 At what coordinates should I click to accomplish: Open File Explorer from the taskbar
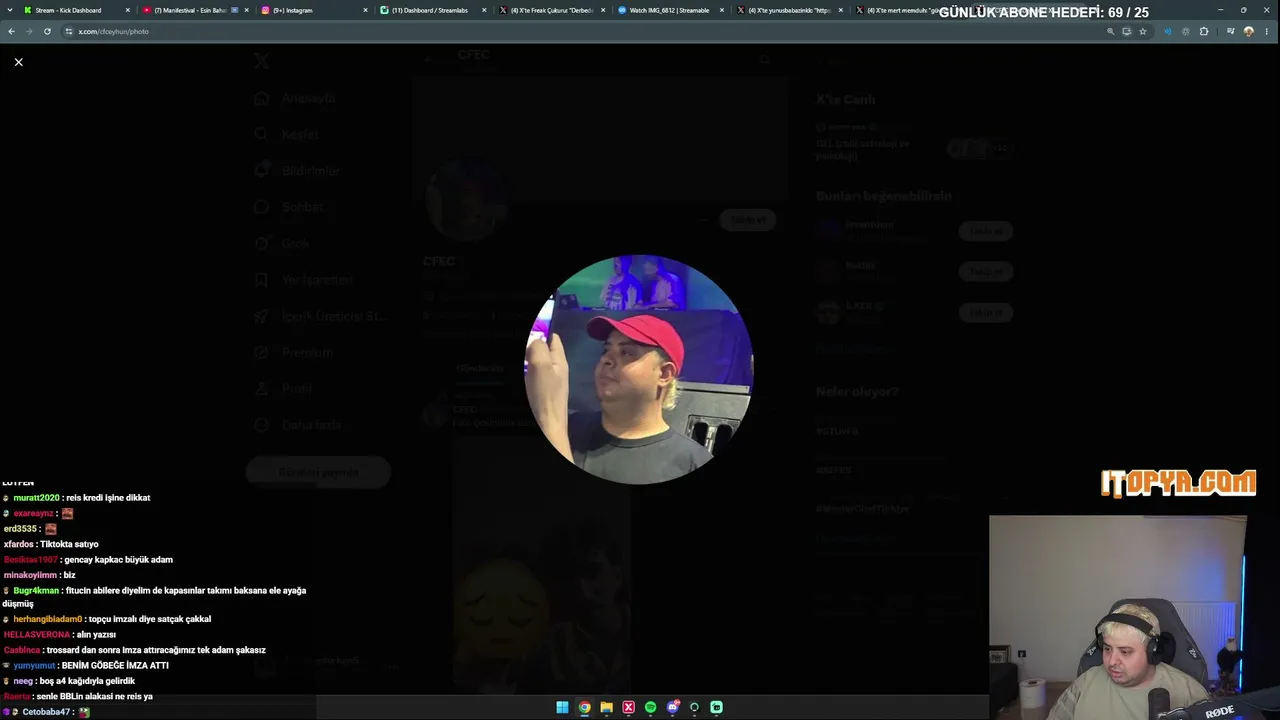coord(606,707)
